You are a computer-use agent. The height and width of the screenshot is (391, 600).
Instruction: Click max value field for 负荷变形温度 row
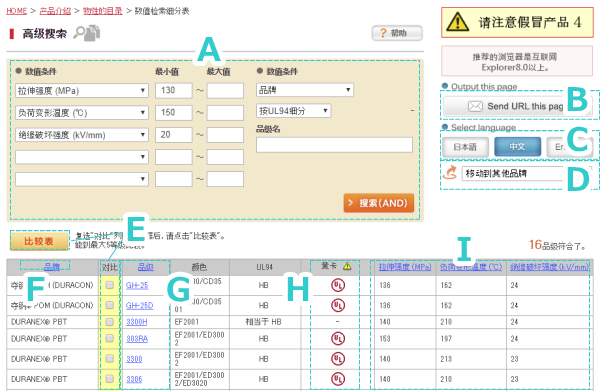(x=225, y=113)
